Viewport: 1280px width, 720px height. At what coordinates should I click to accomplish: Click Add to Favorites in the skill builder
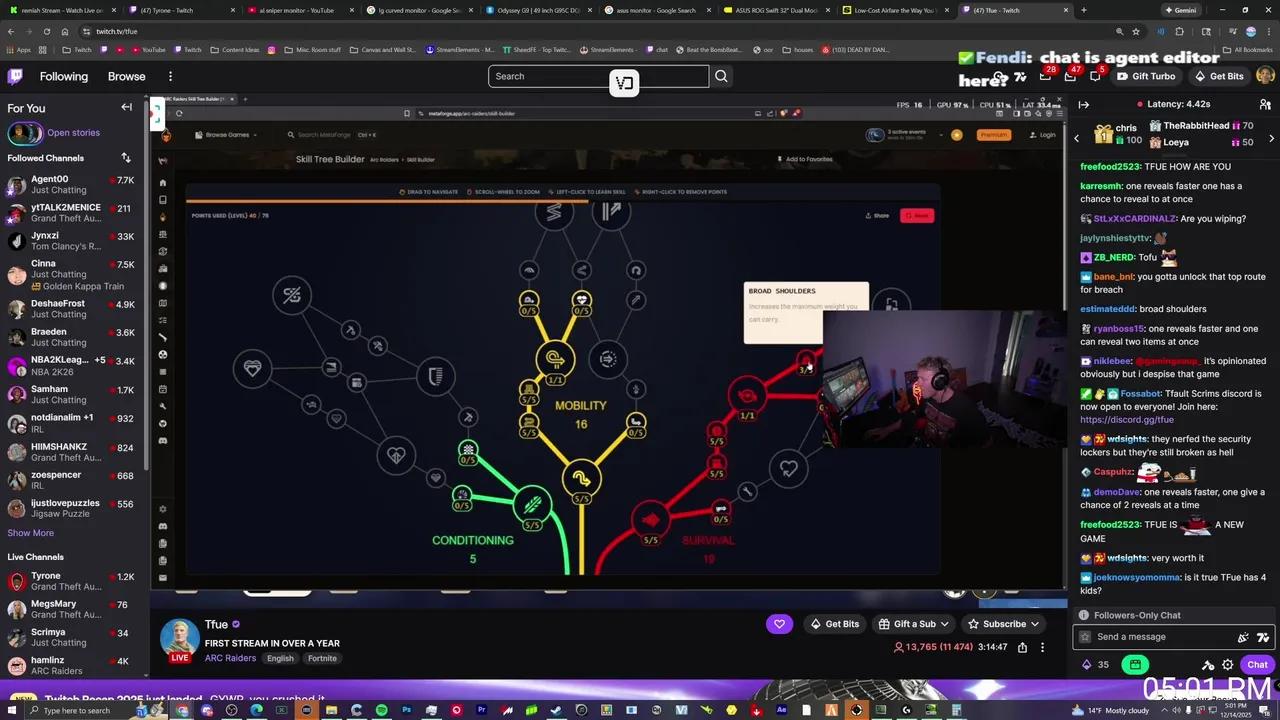click(x=805, y=159)
